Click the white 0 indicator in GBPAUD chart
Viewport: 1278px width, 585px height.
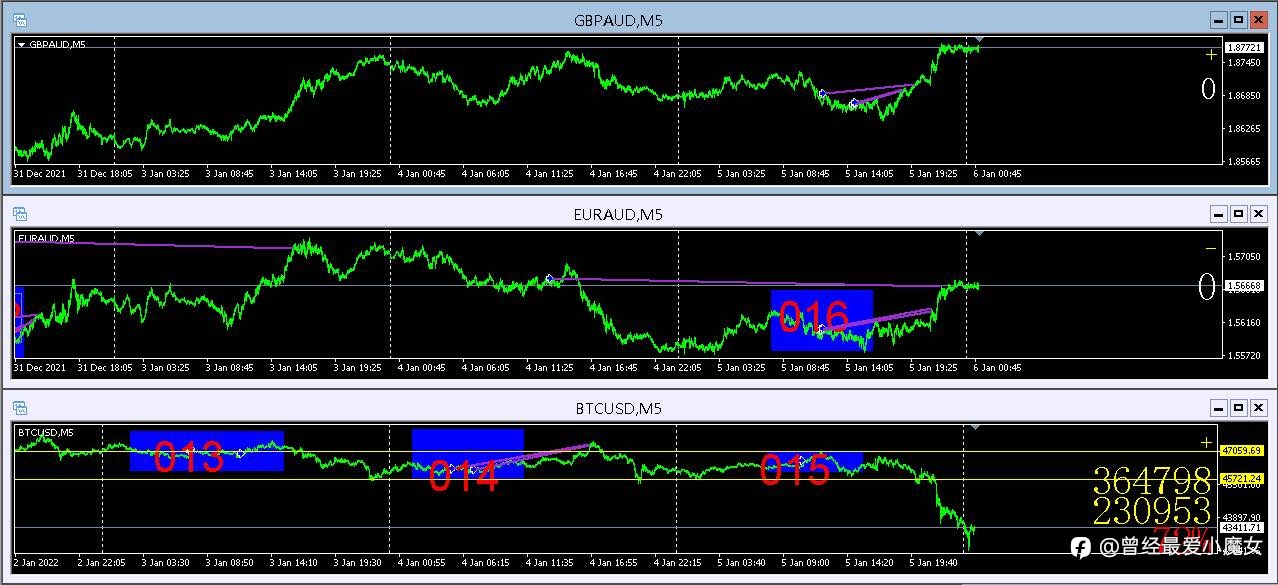click(x=1208, y=90)
